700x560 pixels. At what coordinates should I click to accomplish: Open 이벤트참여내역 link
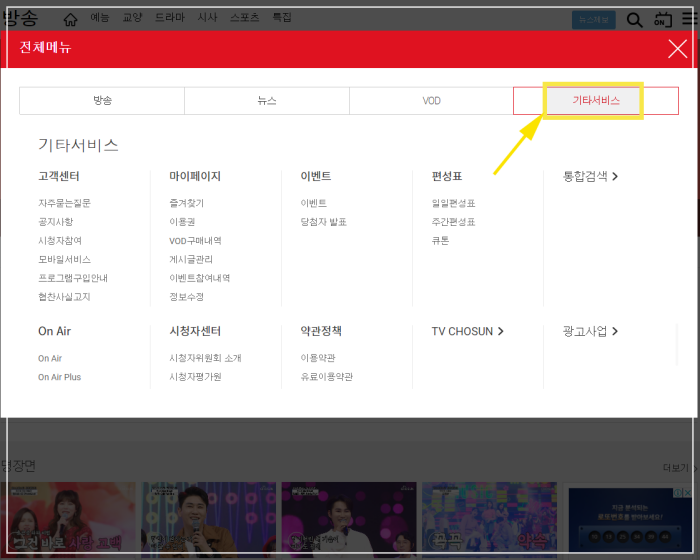(x=200, y=278)
